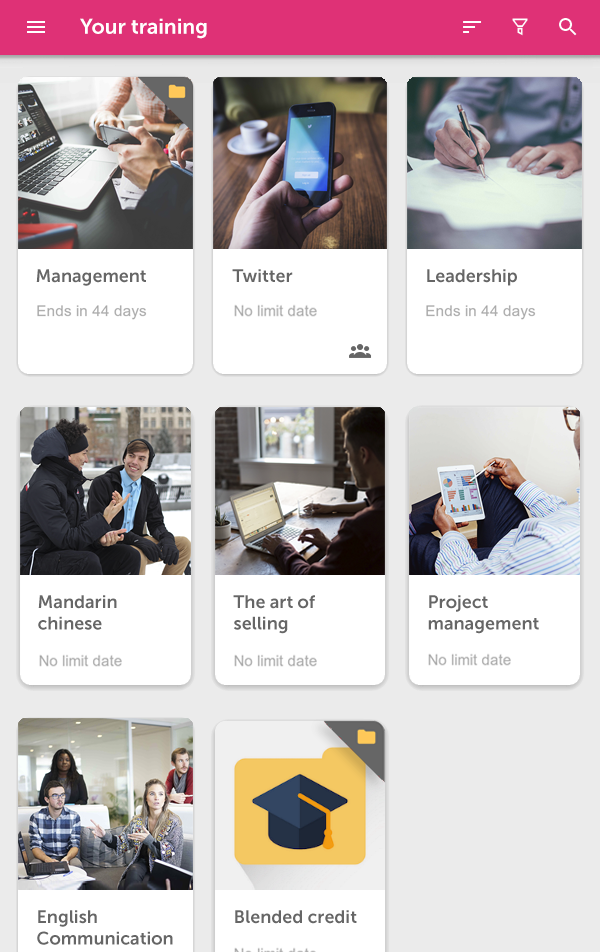Click the Twitter phone photo thumbnail
600x952 pixels.
click(300, 163)
